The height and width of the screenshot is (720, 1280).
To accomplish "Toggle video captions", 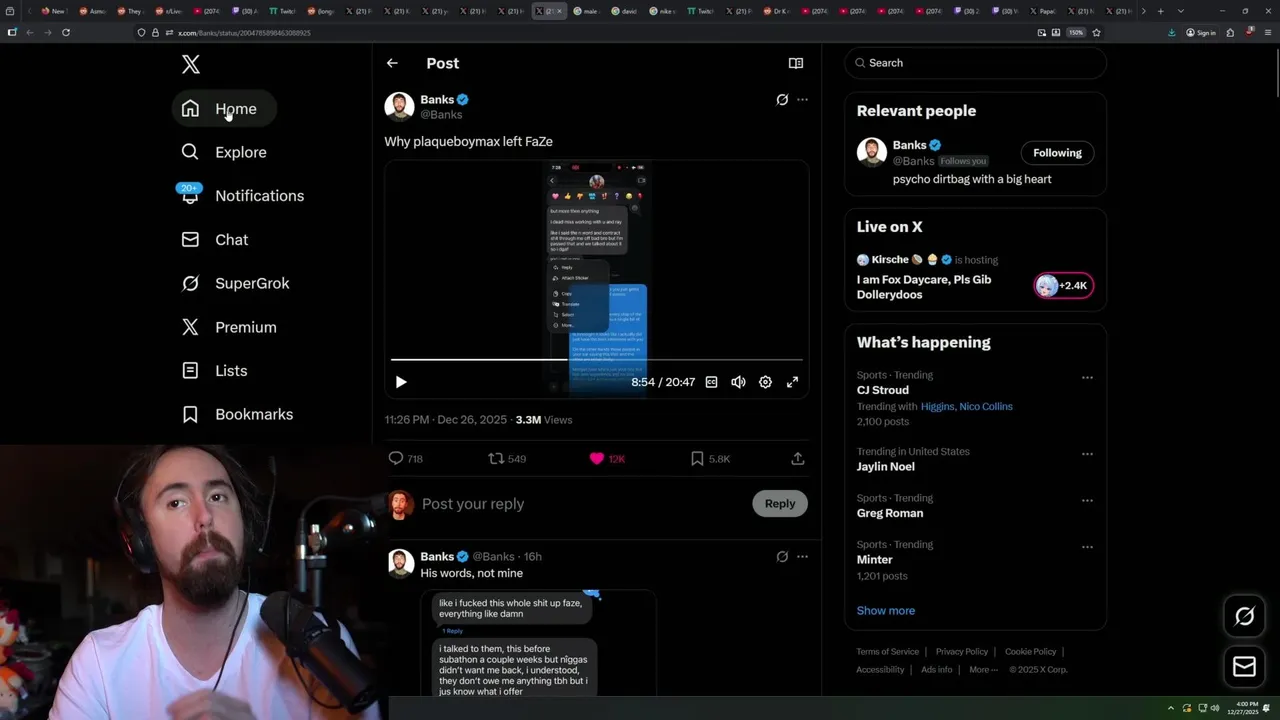I will pyautogui.click(x=711, y=382).
